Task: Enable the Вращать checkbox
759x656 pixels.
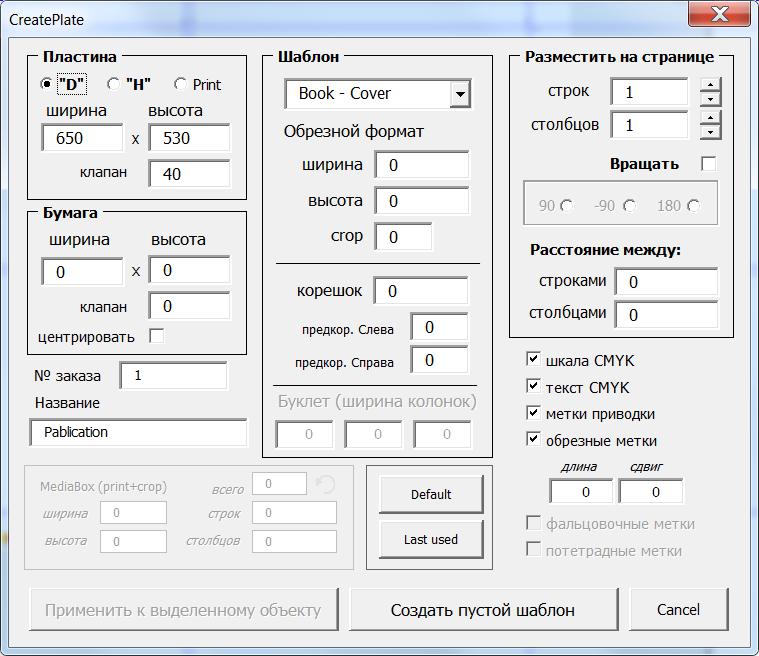Action: pos(709,164)
